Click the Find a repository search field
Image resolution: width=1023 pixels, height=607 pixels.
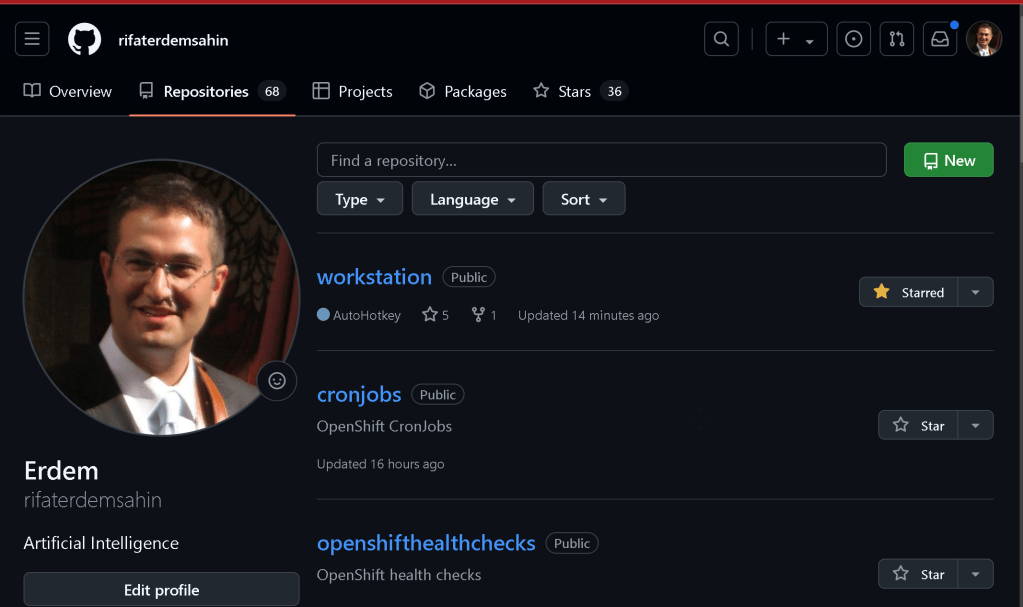pos(602,160)
